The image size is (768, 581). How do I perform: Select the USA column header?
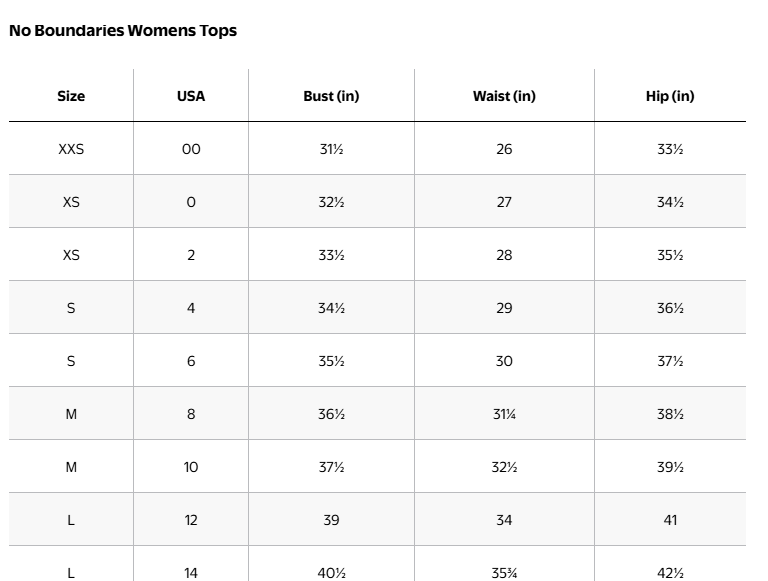191,96
